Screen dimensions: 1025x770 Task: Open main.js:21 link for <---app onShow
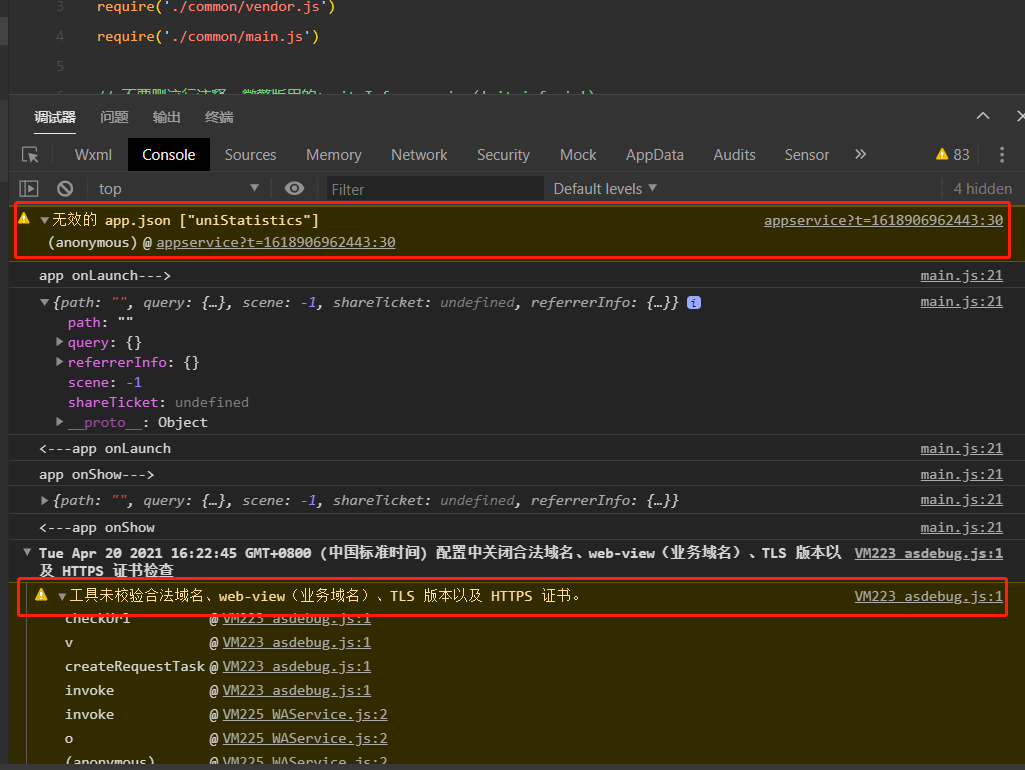click(x=962, y=527)
